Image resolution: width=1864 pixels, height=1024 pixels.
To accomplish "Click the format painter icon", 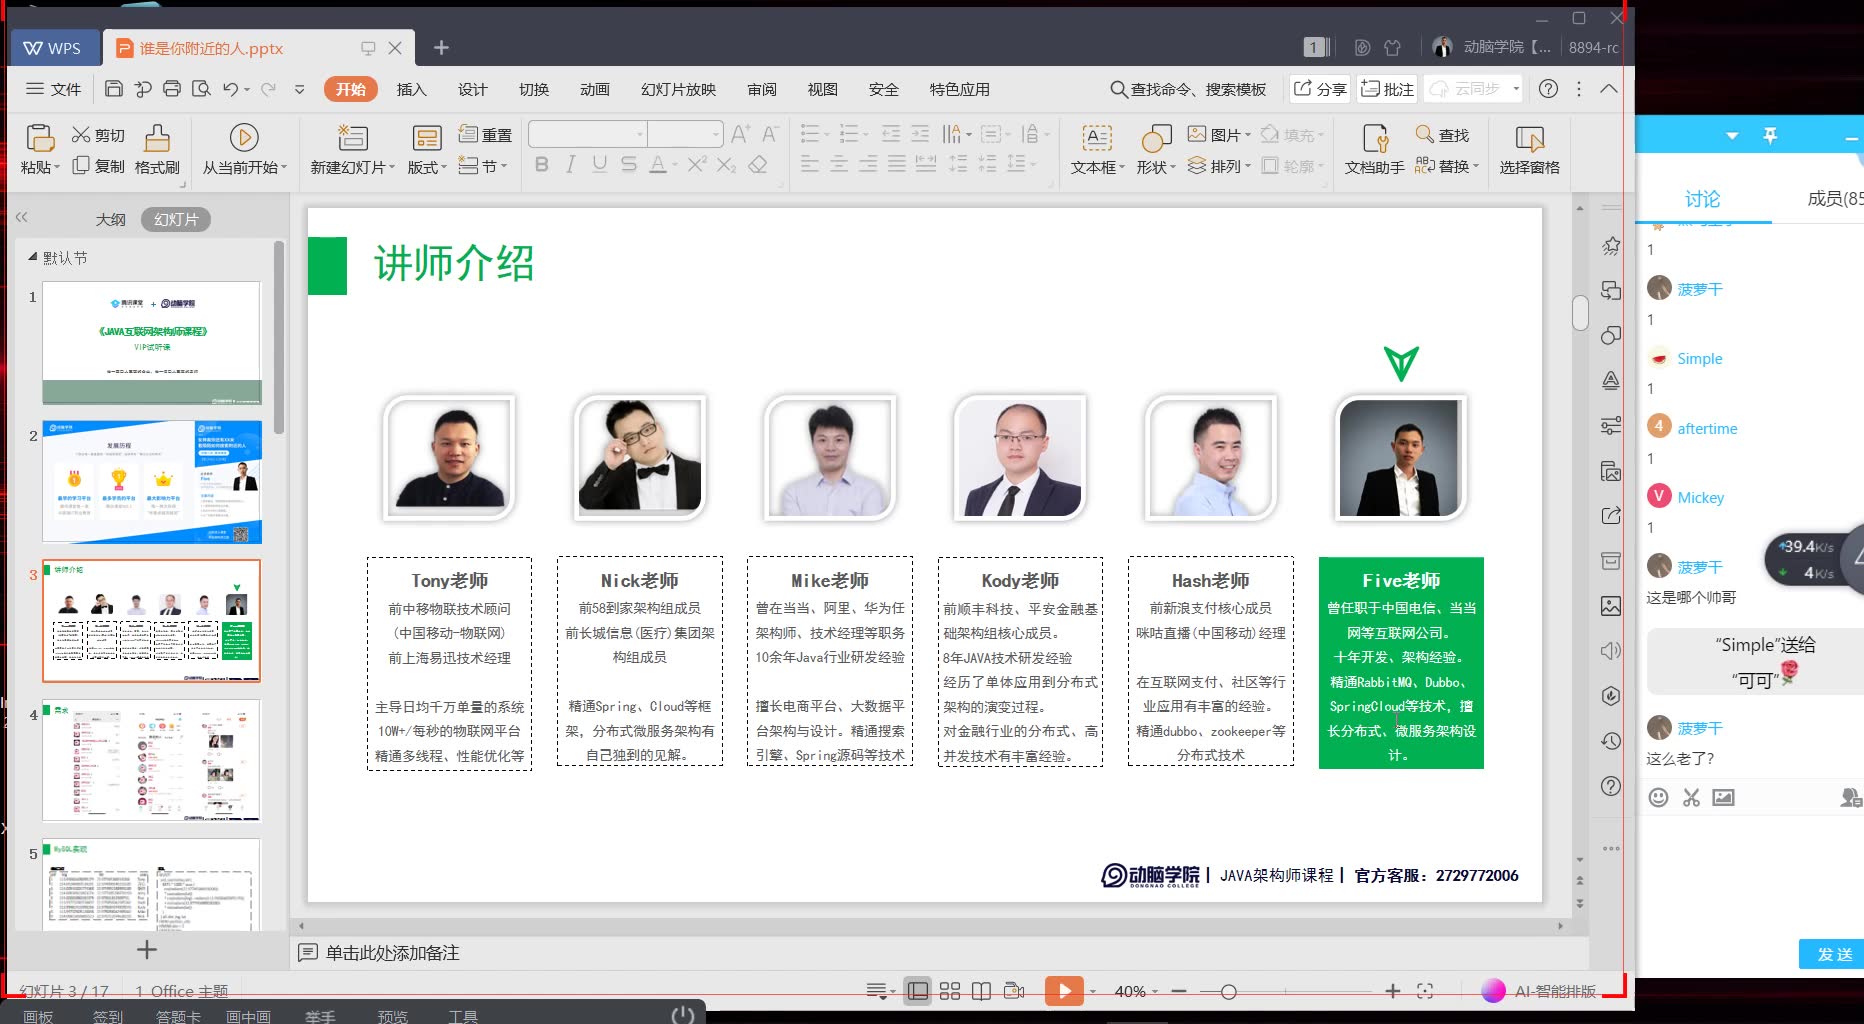I will coord(157,137).
